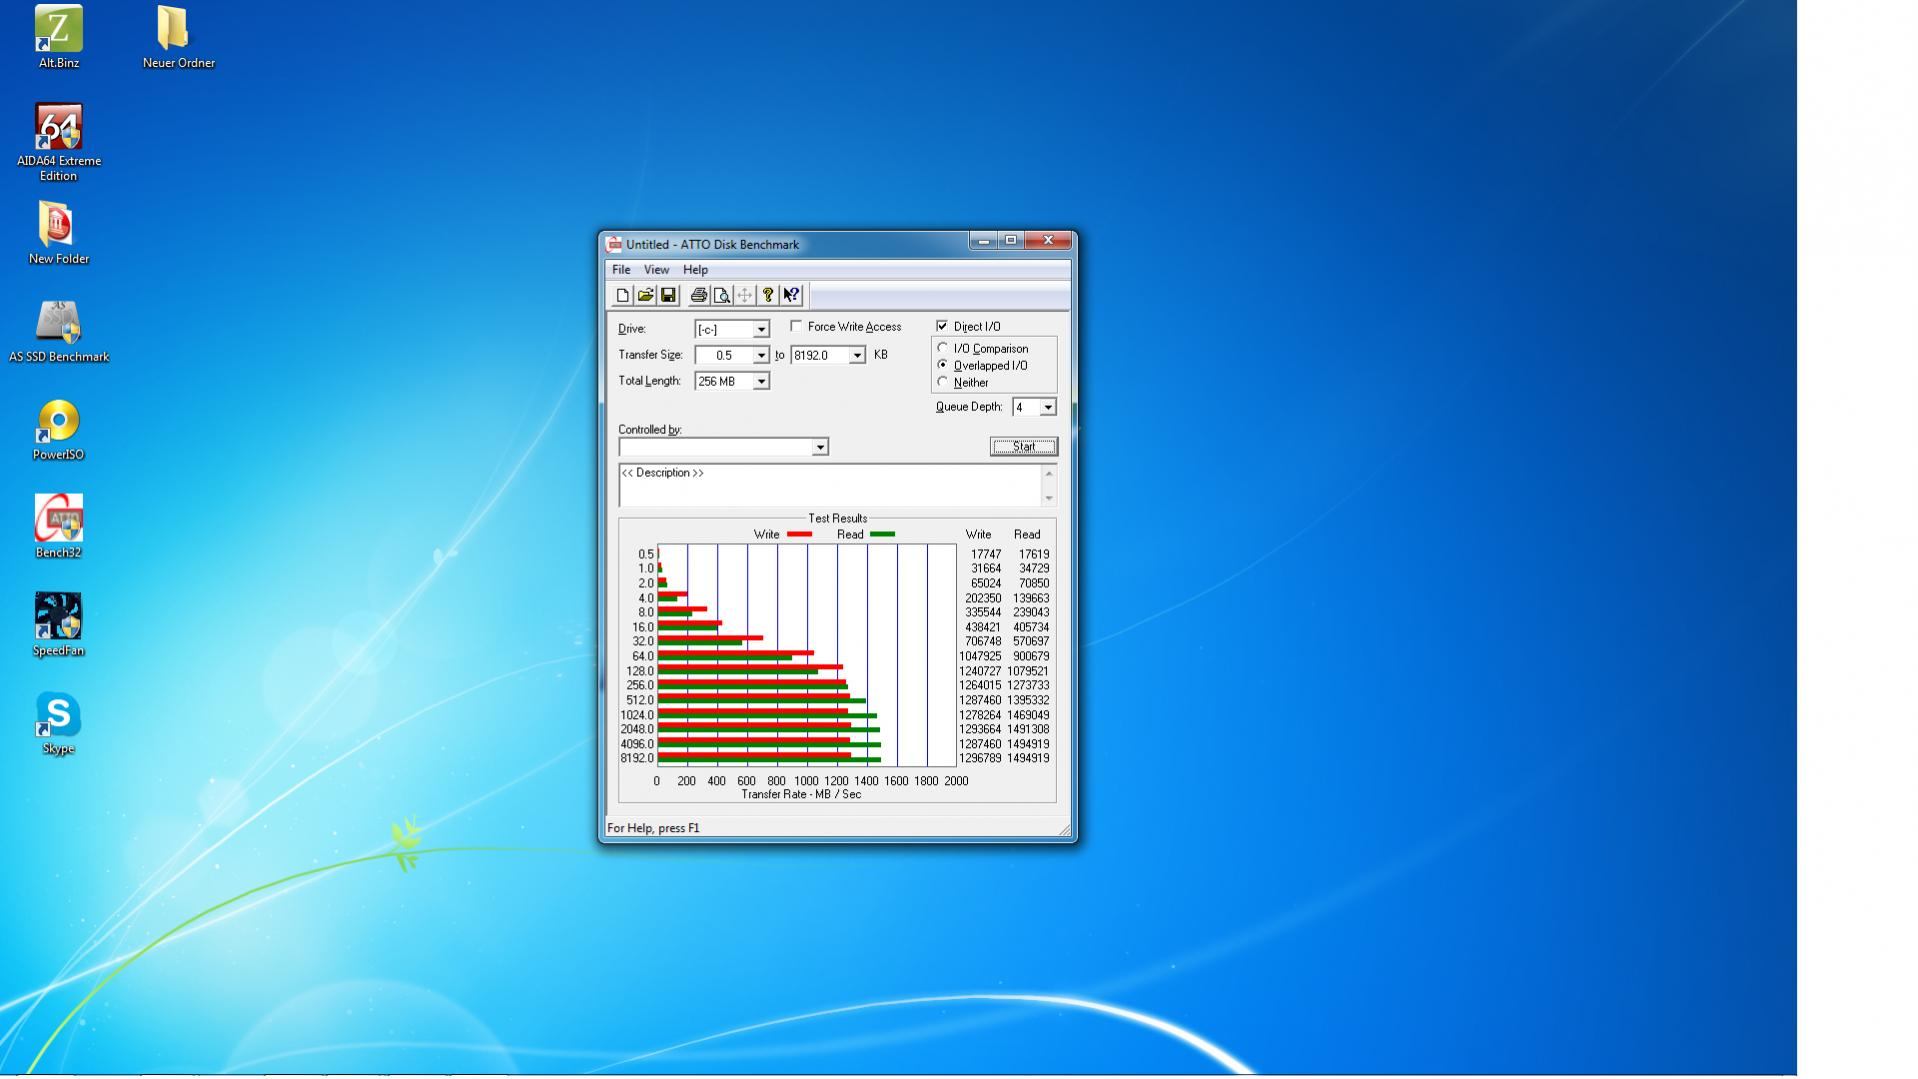Click the 4.0 row write value 202350

pos(983,598)
